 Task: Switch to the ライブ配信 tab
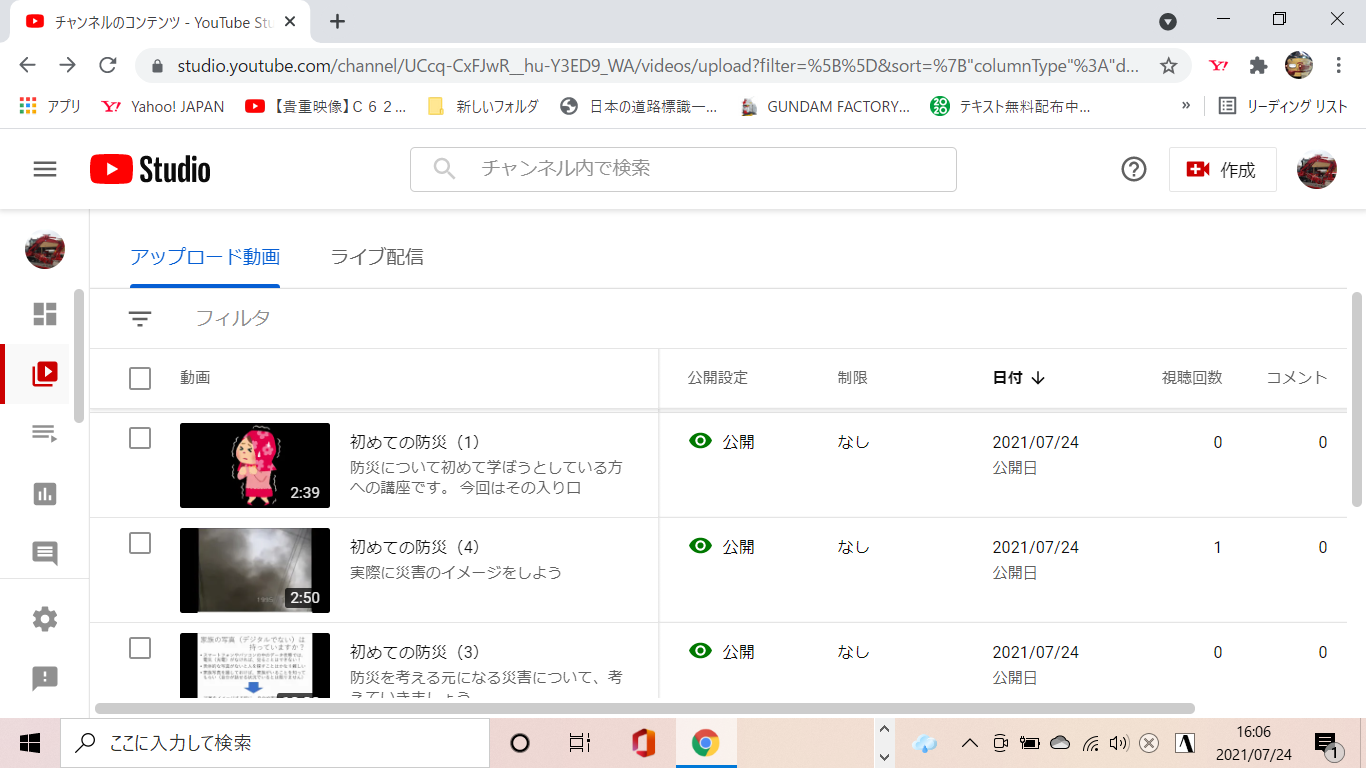tap(377, 257)
